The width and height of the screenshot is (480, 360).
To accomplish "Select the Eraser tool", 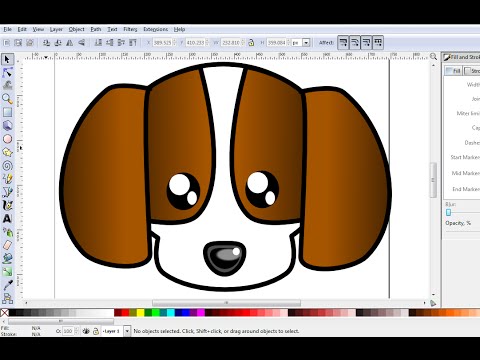I will click(7, 246).
